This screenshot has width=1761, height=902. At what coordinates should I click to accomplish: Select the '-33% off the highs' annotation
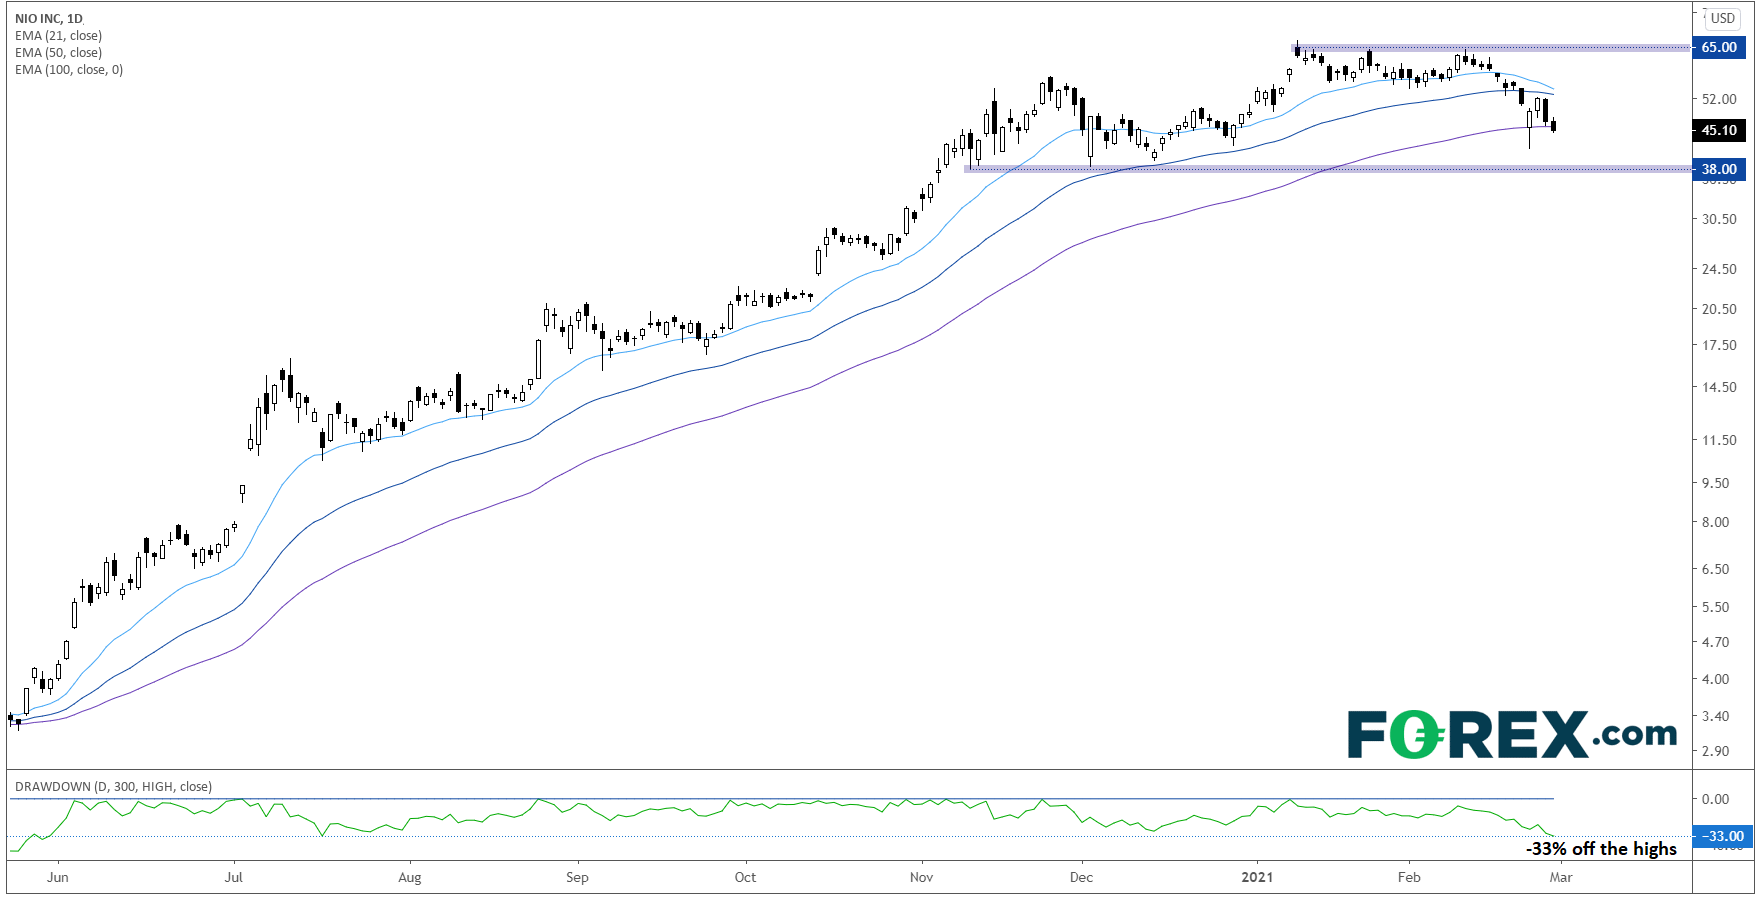click(x=1601, y=849)
